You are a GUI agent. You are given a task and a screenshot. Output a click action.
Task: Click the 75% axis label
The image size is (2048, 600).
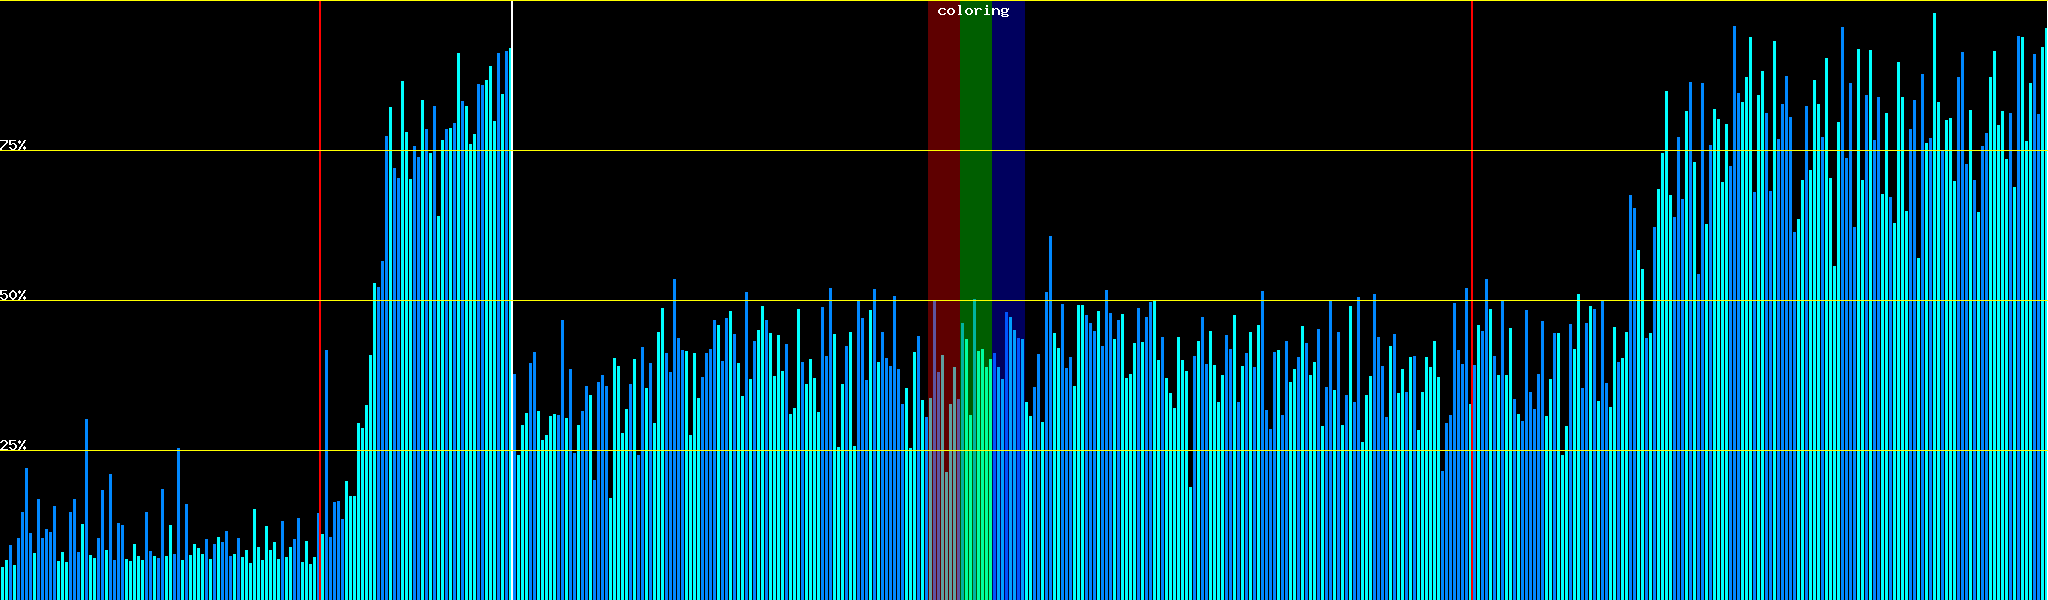tap(13, 145)
